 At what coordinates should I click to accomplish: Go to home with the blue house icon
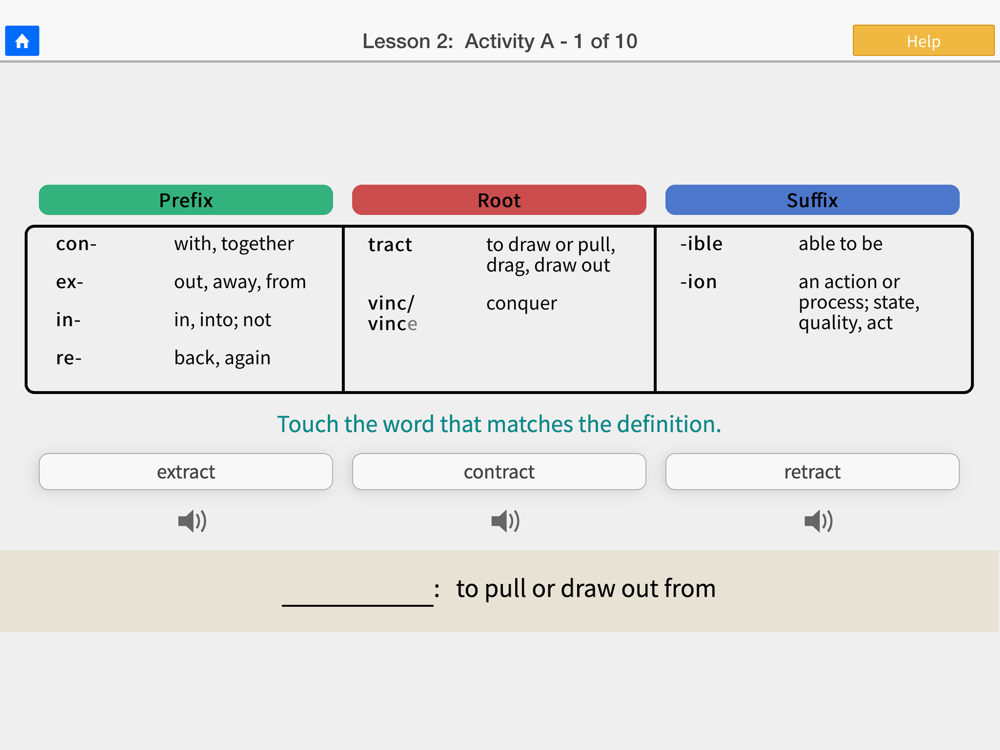tap(22, 41)
